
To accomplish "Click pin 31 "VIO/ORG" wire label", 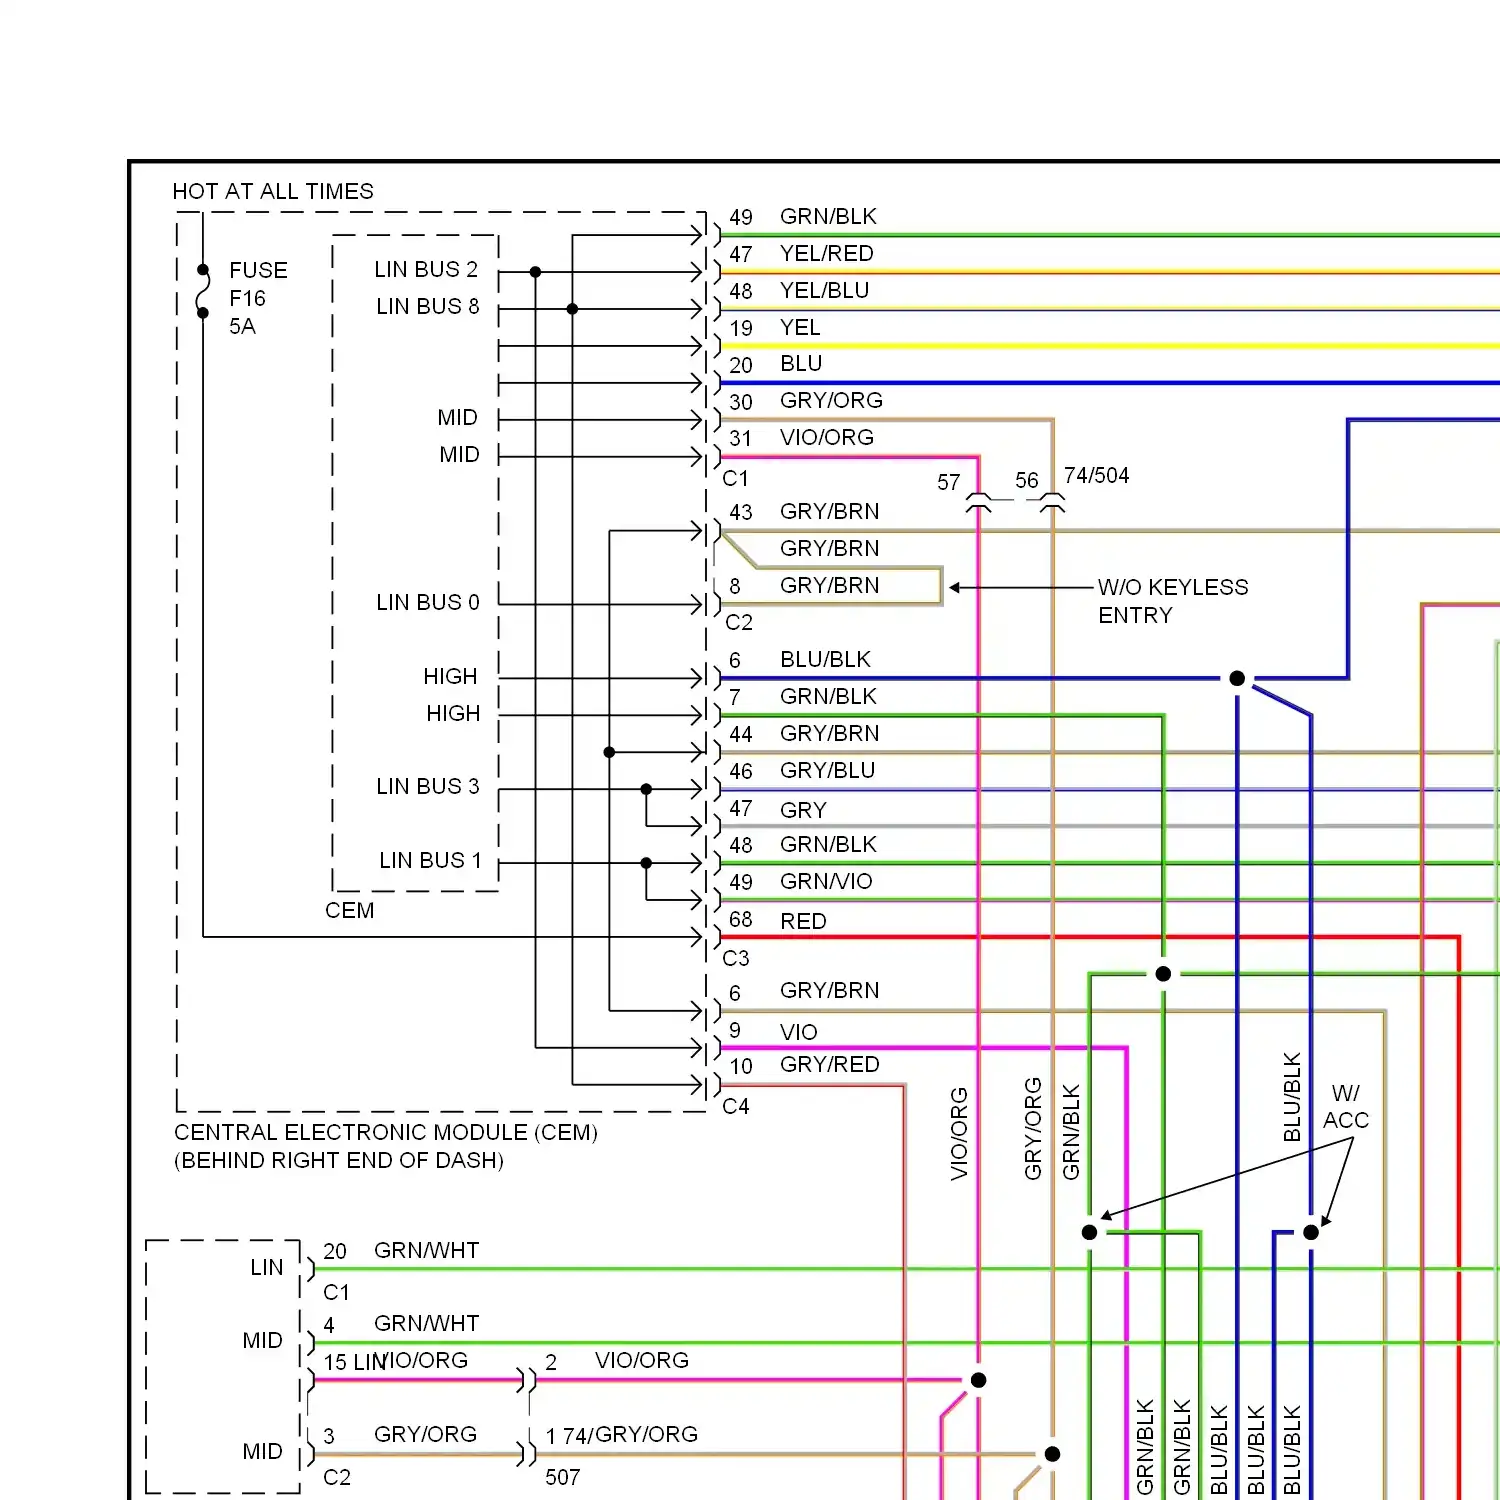I will tap(827, 437).
